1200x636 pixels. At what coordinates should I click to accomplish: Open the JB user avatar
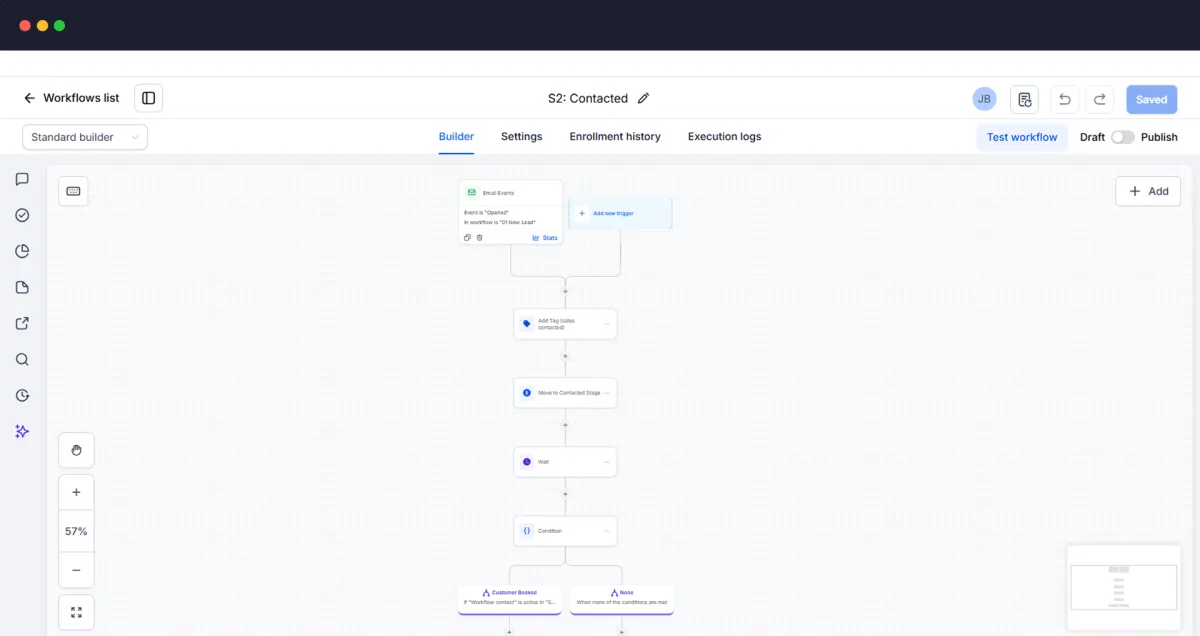(x=984, y=99)
